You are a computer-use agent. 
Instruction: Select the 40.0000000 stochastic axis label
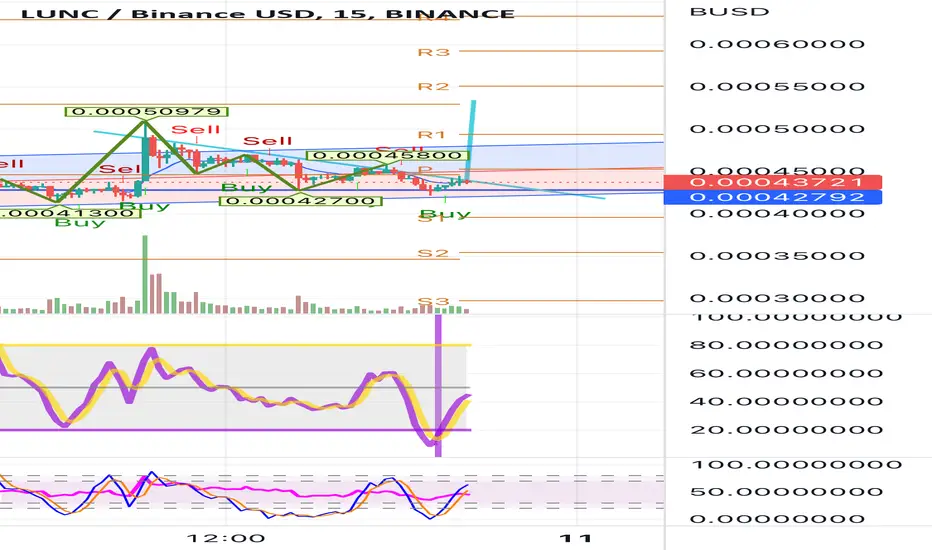pyautogui.click(x=786, y=401)
